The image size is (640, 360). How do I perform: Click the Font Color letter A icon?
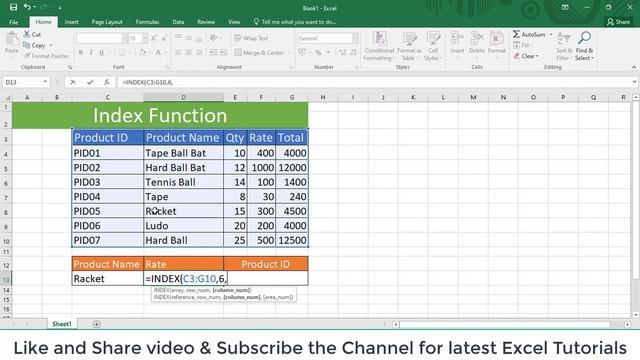[158, 52]
